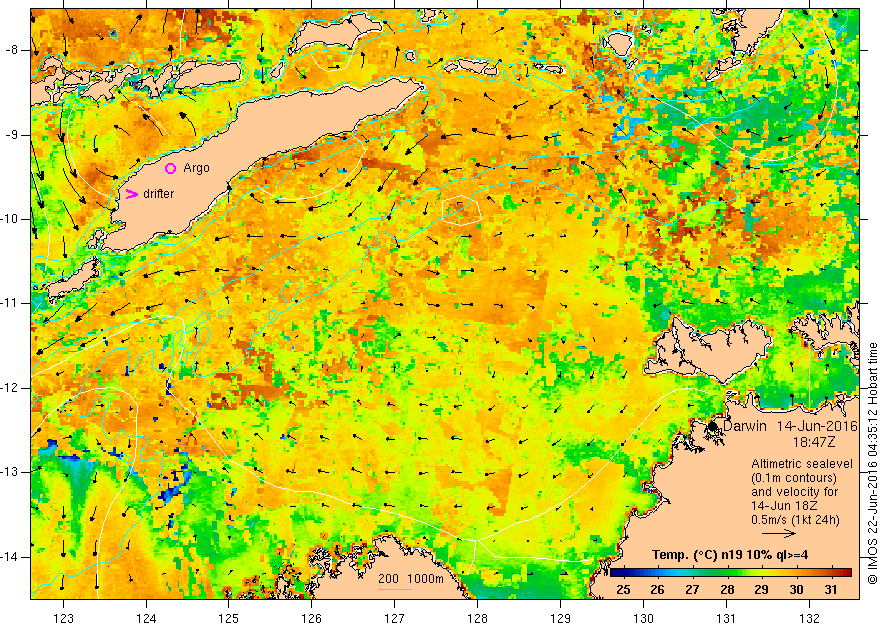Screen dimensions: 880x630
Task: Click the '14-Jun-2016' date text
Action: pyautogui.click(x=818, y=426)
